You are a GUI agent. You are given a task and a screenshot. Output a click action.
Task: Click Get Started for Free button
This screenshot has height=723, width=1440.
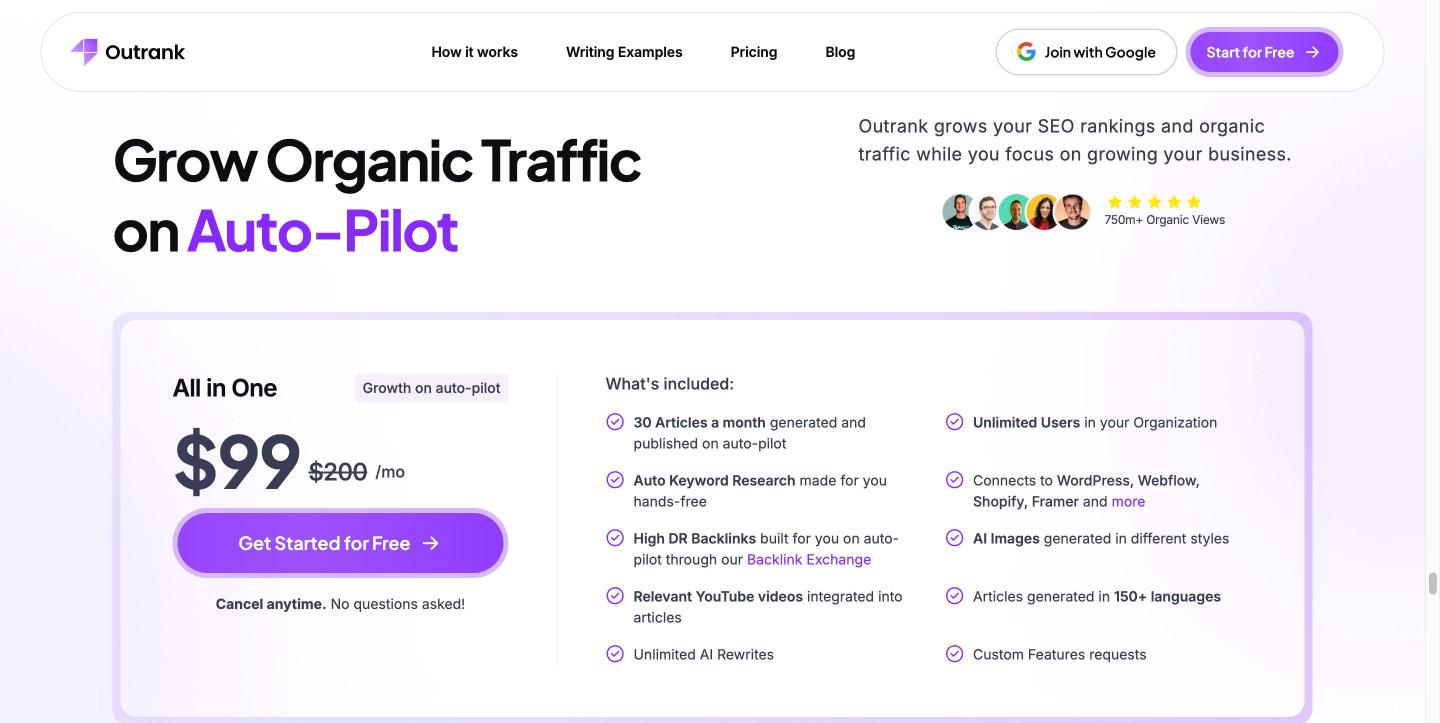click(x=340, y=543)
